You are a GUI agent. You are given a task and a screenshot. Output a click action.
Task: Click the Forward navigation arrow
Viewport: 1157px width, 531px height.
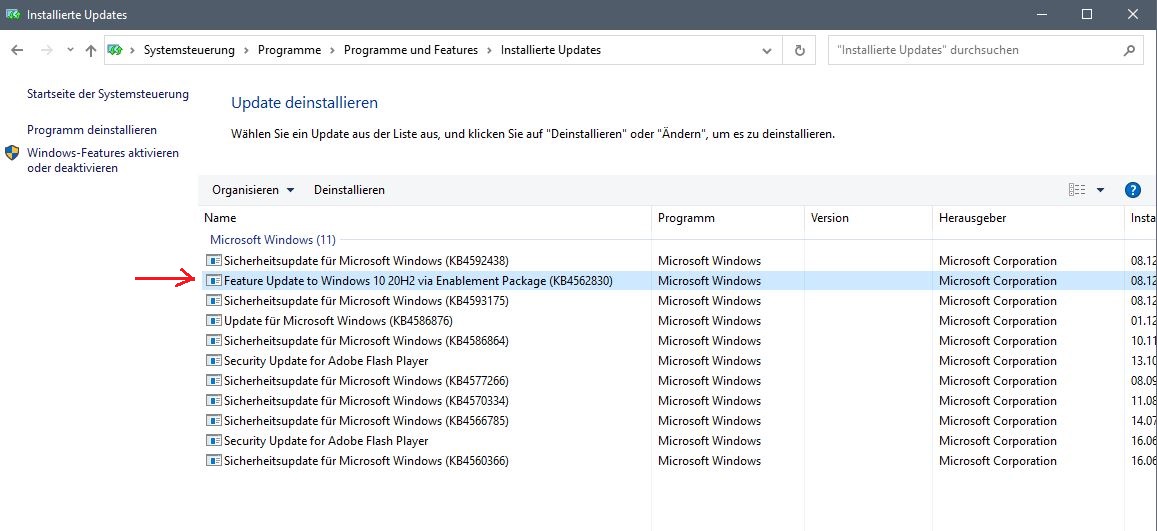46,50
